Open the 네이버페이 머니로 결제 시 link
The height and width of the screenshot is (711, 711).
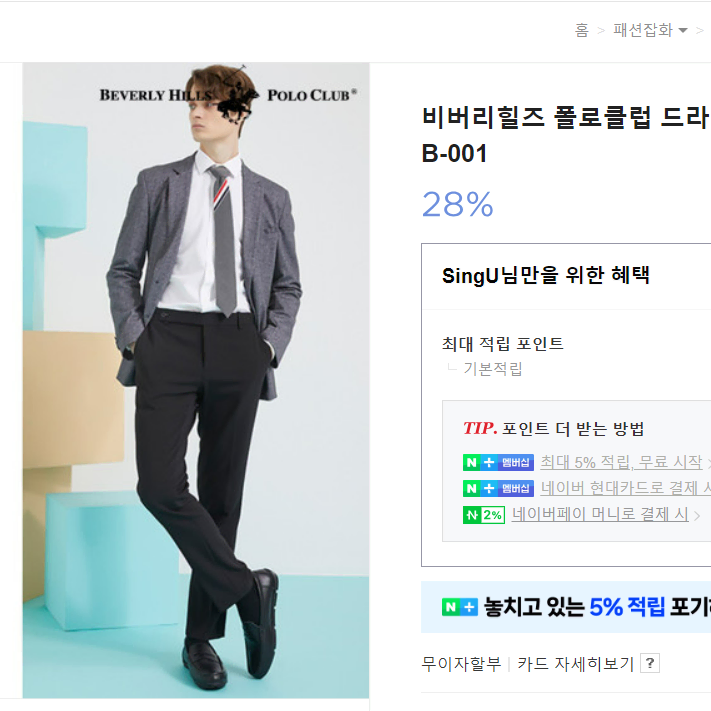pyautogui.click(x=600, y=515)
